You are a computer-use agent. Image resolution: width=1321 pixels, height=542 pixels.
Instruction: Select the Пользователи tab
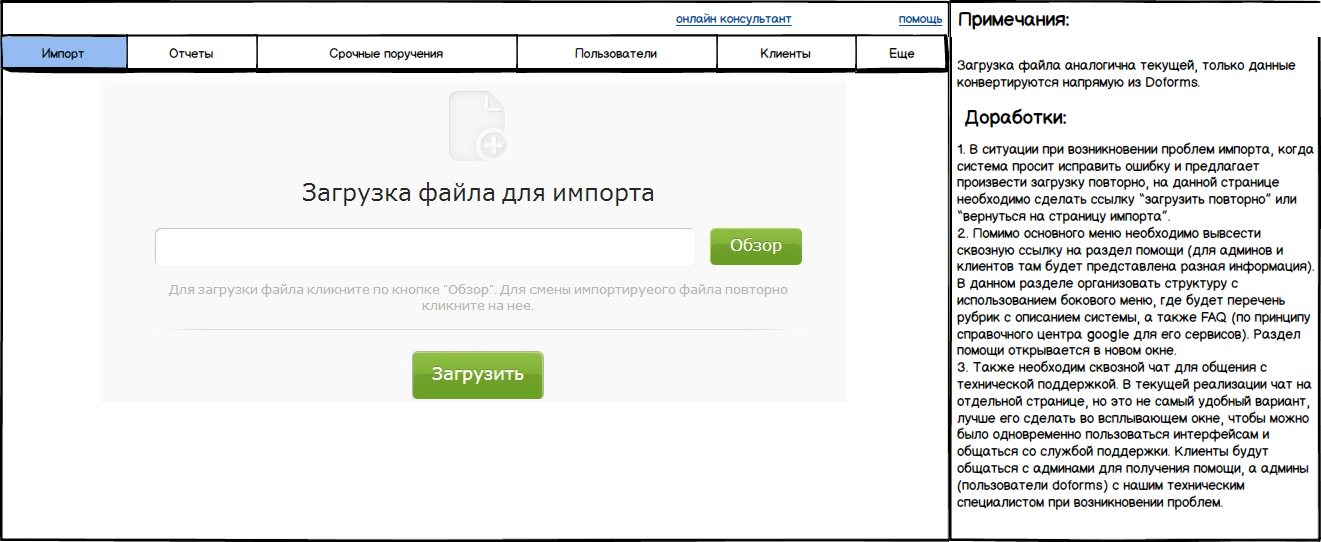615,54
